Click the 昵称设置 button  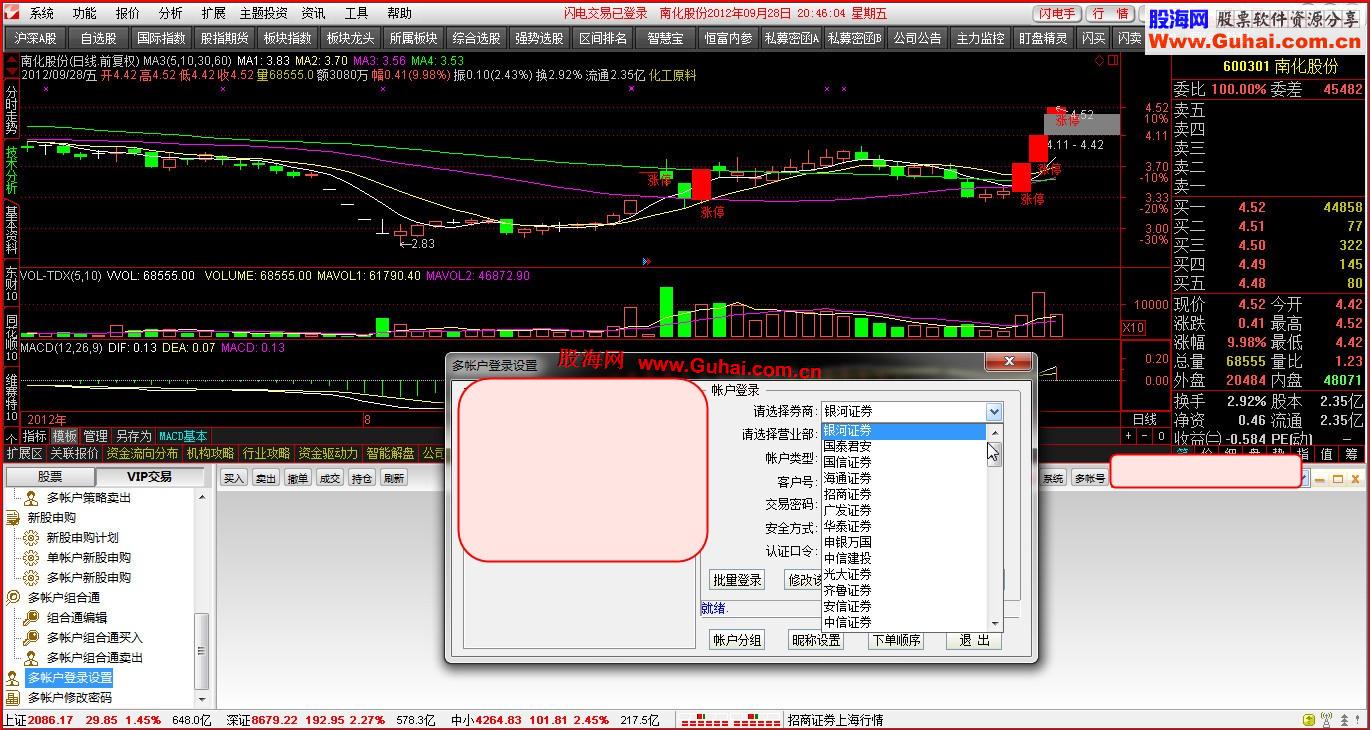816,640
